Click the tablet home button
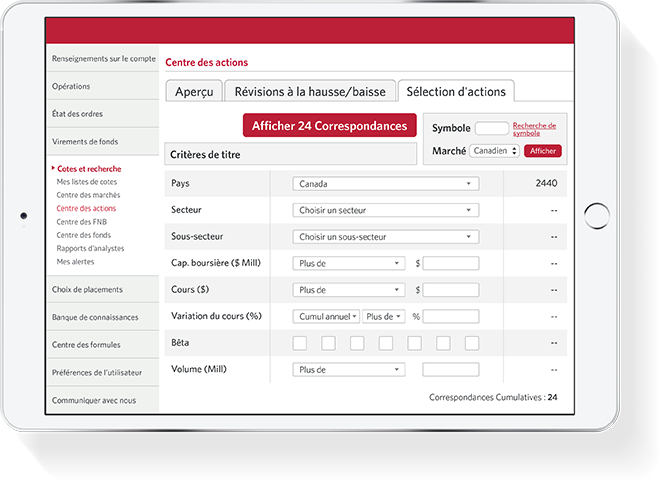Viewport: 660px width, 481px height. click(x=597, y=216)
